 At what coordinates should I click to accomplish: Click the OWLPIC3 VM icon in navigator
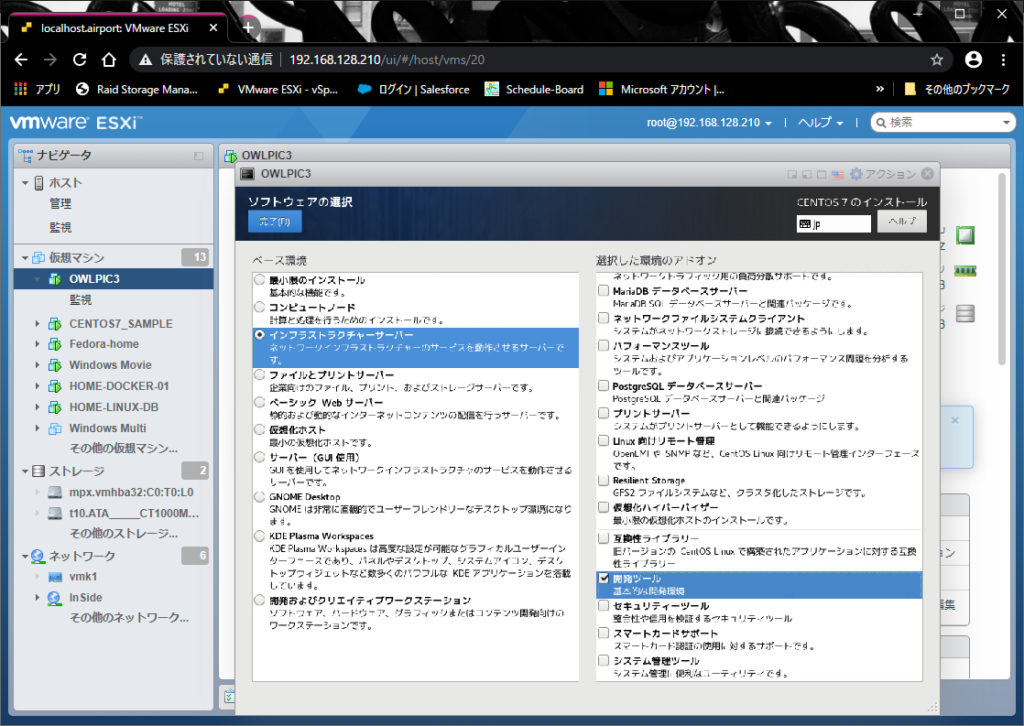pos(56,279)
